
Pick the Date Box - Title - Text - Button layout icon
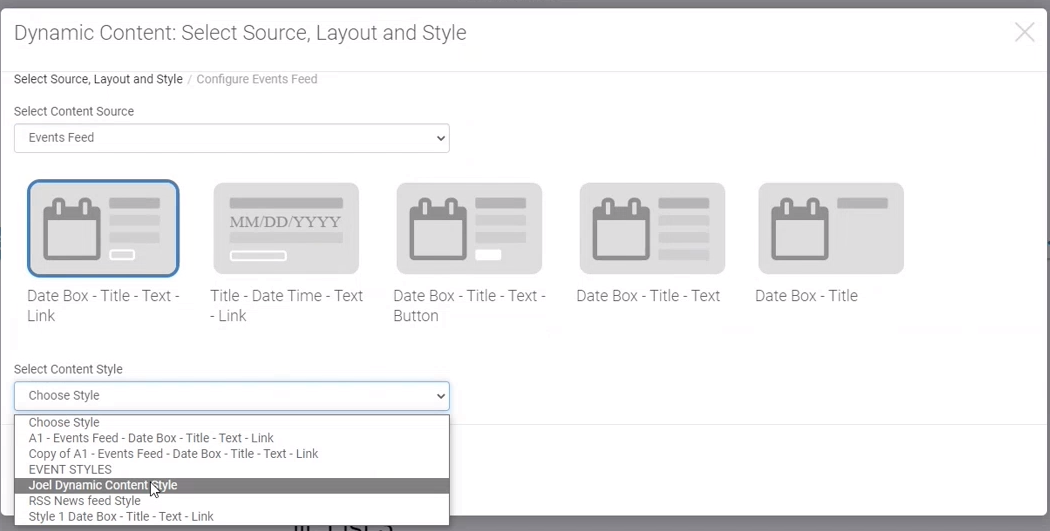[x=469, y=228]
